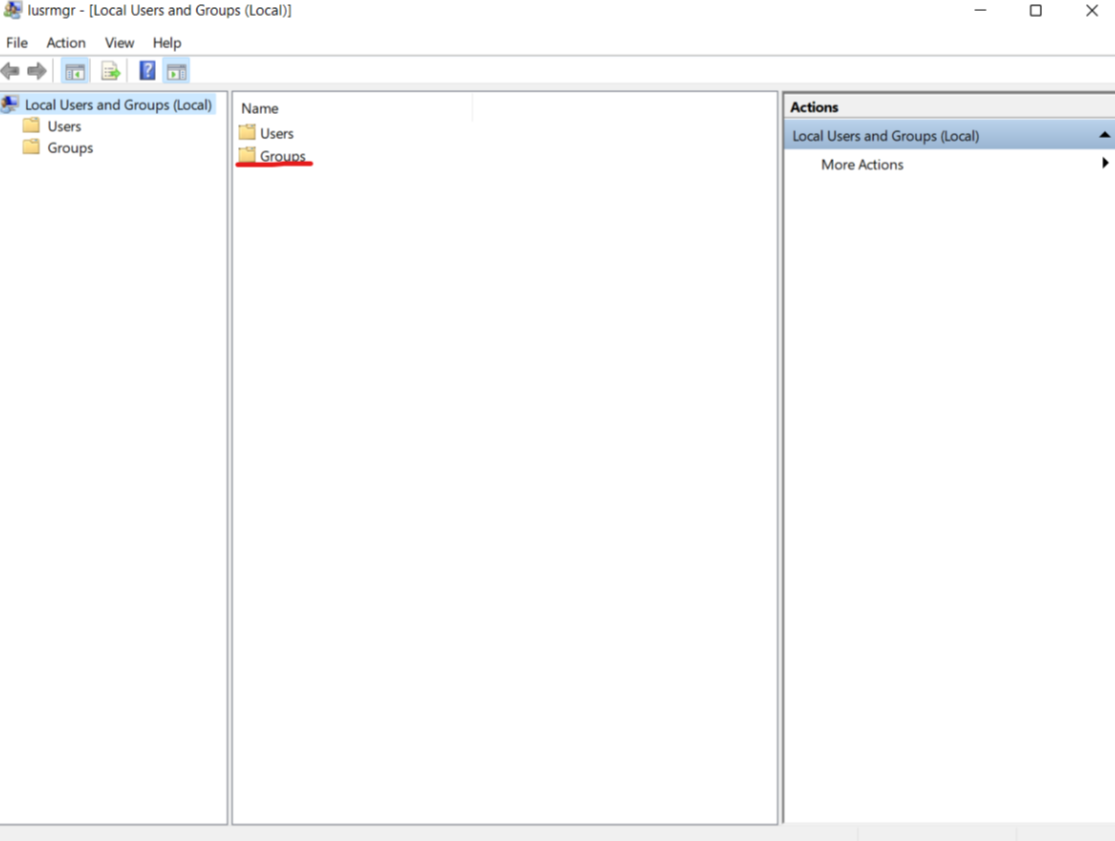Click the Back navigation arrow icon
The width and height of the screenshot is (1115, 841).
tap(11, 70)
